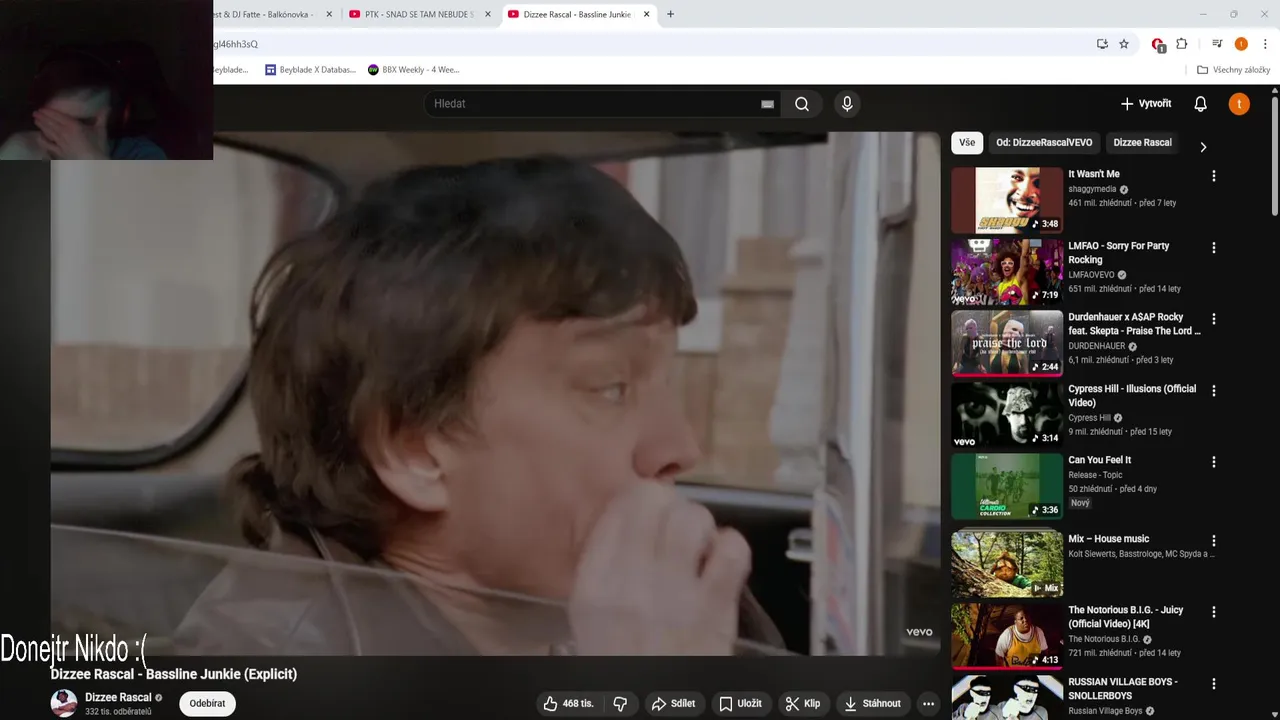Open Chrome three-dot menu
This screenshot has height=720, width=1280.
tap(1265, 44)
